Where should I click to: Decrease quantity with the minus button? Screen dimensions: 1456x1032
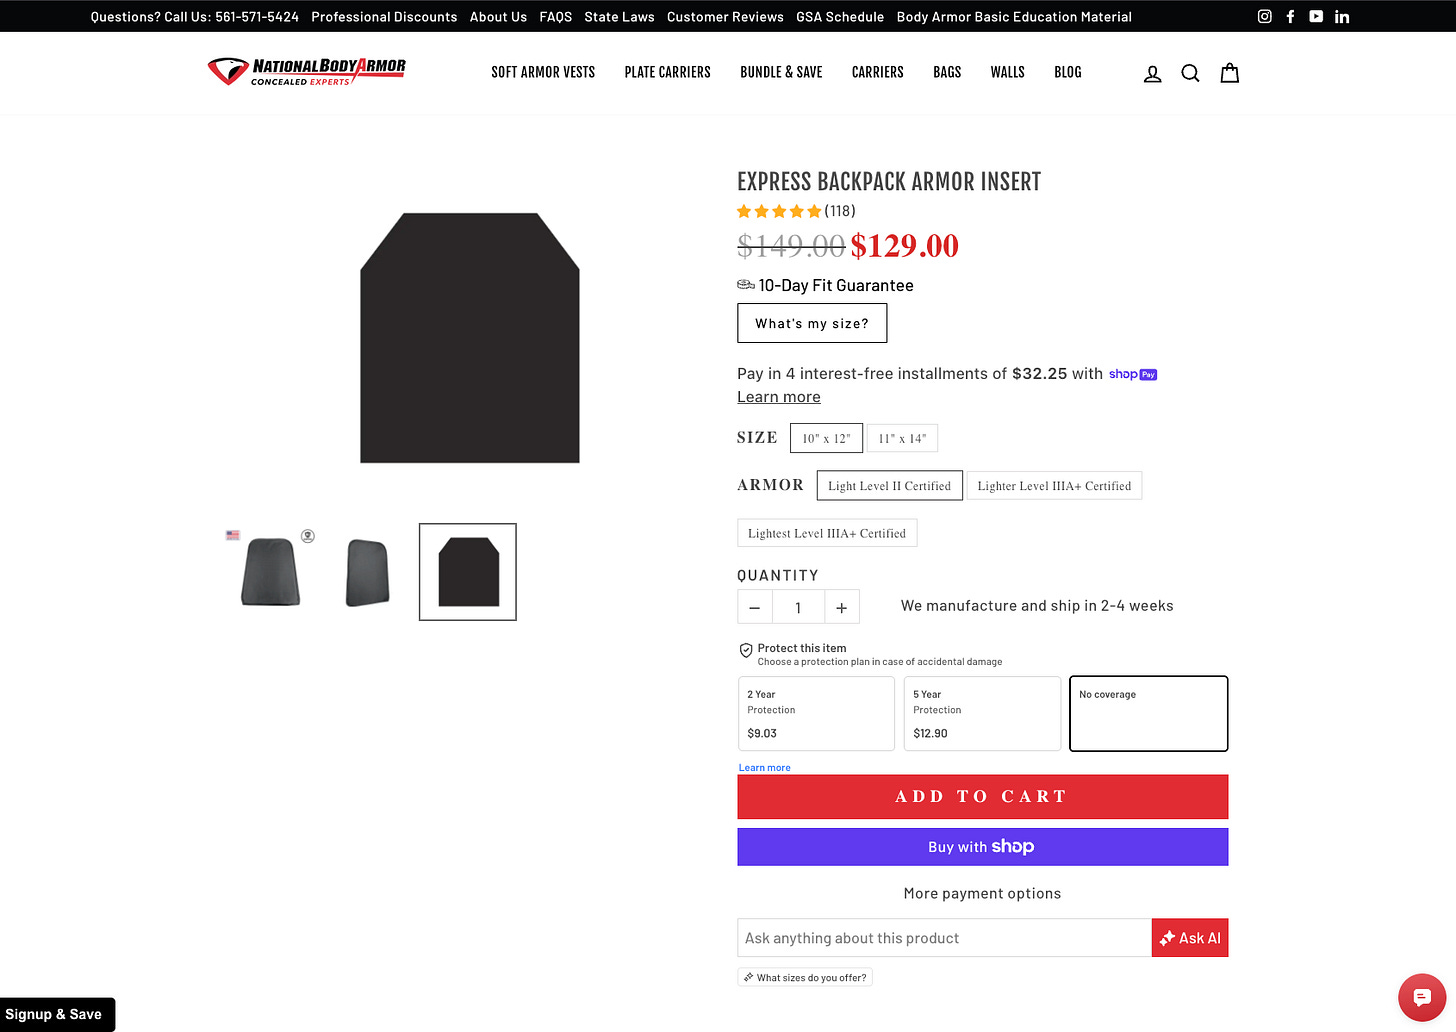[x=755, y=607]
